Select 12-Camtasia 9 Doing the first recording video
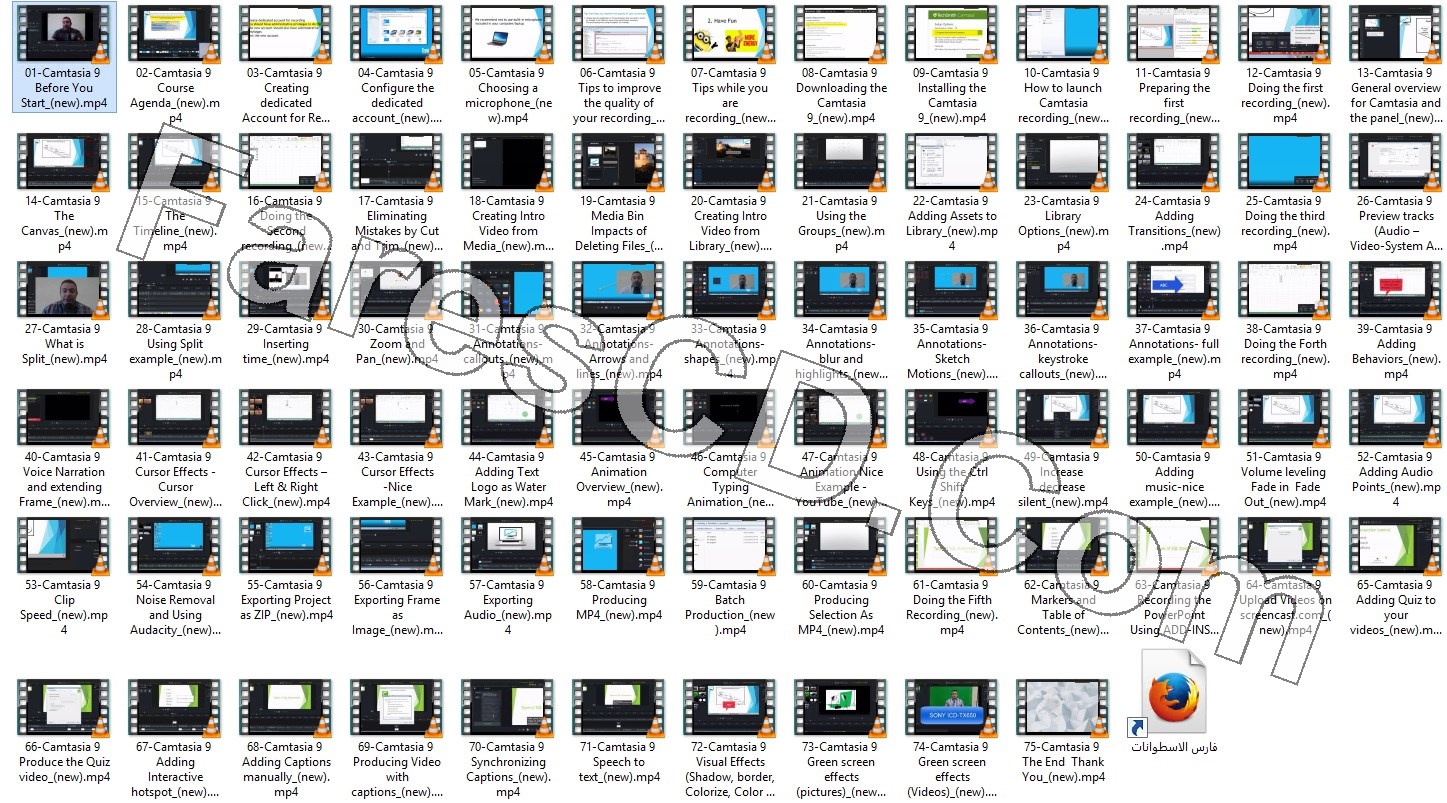 [x=1285, y=64]
